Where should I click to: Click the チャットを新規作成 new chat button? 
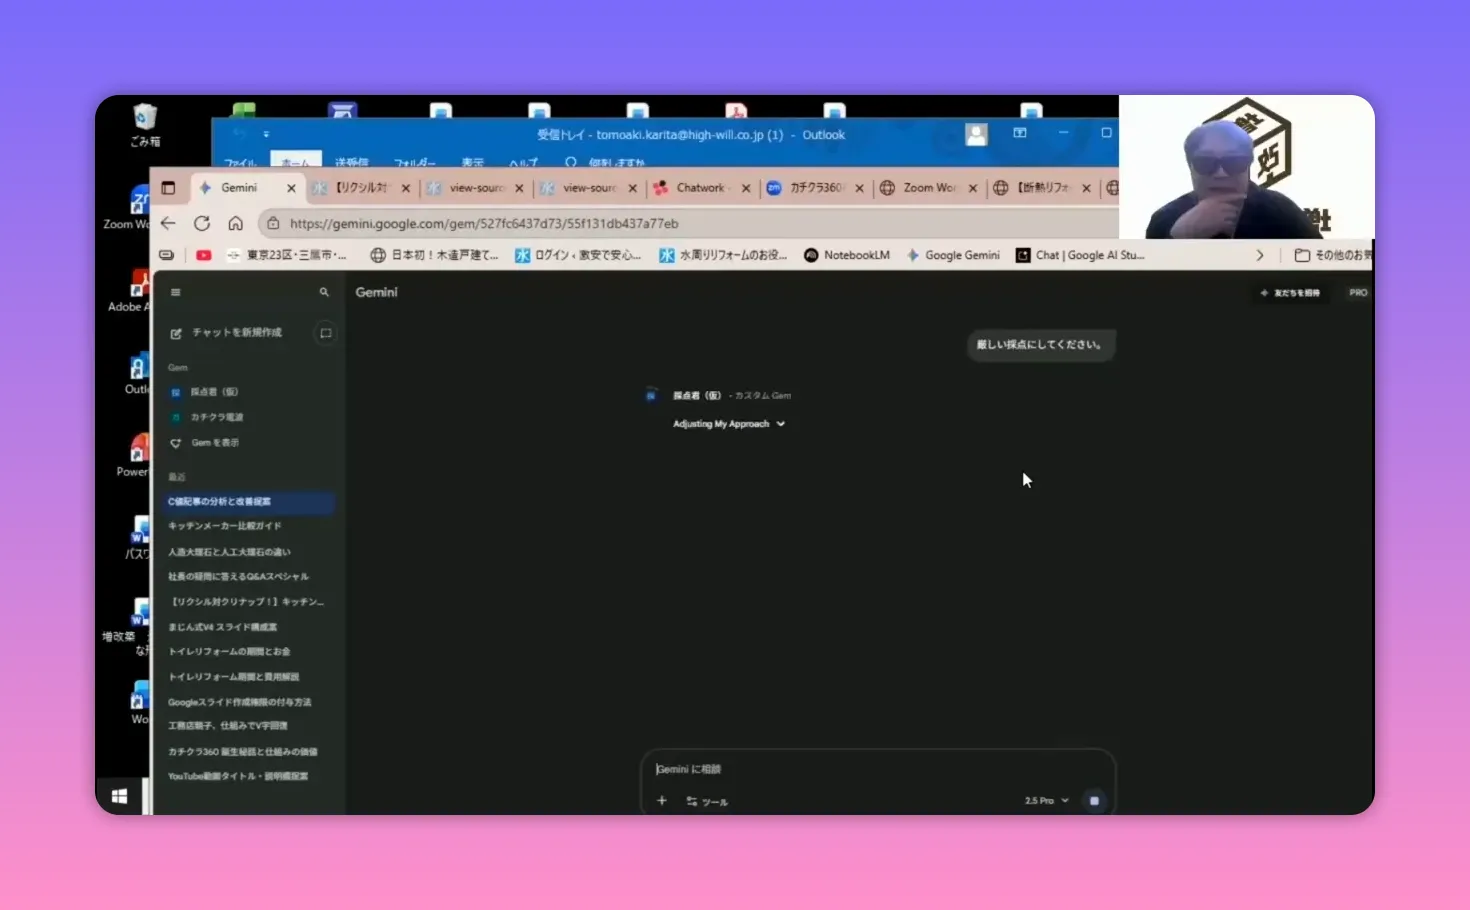[x=236, y=333]
